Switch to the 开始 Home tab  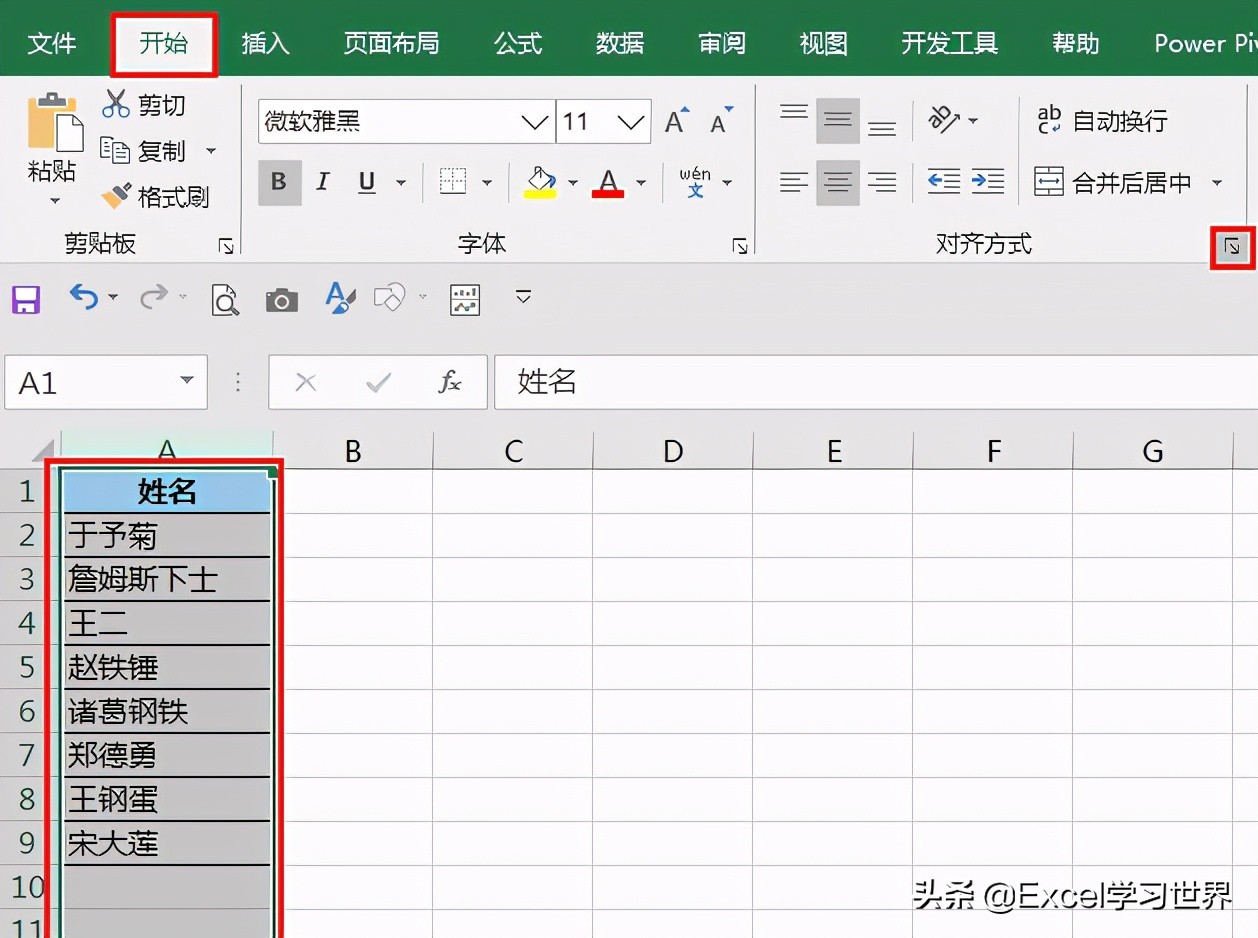click(x=164, y=43)
